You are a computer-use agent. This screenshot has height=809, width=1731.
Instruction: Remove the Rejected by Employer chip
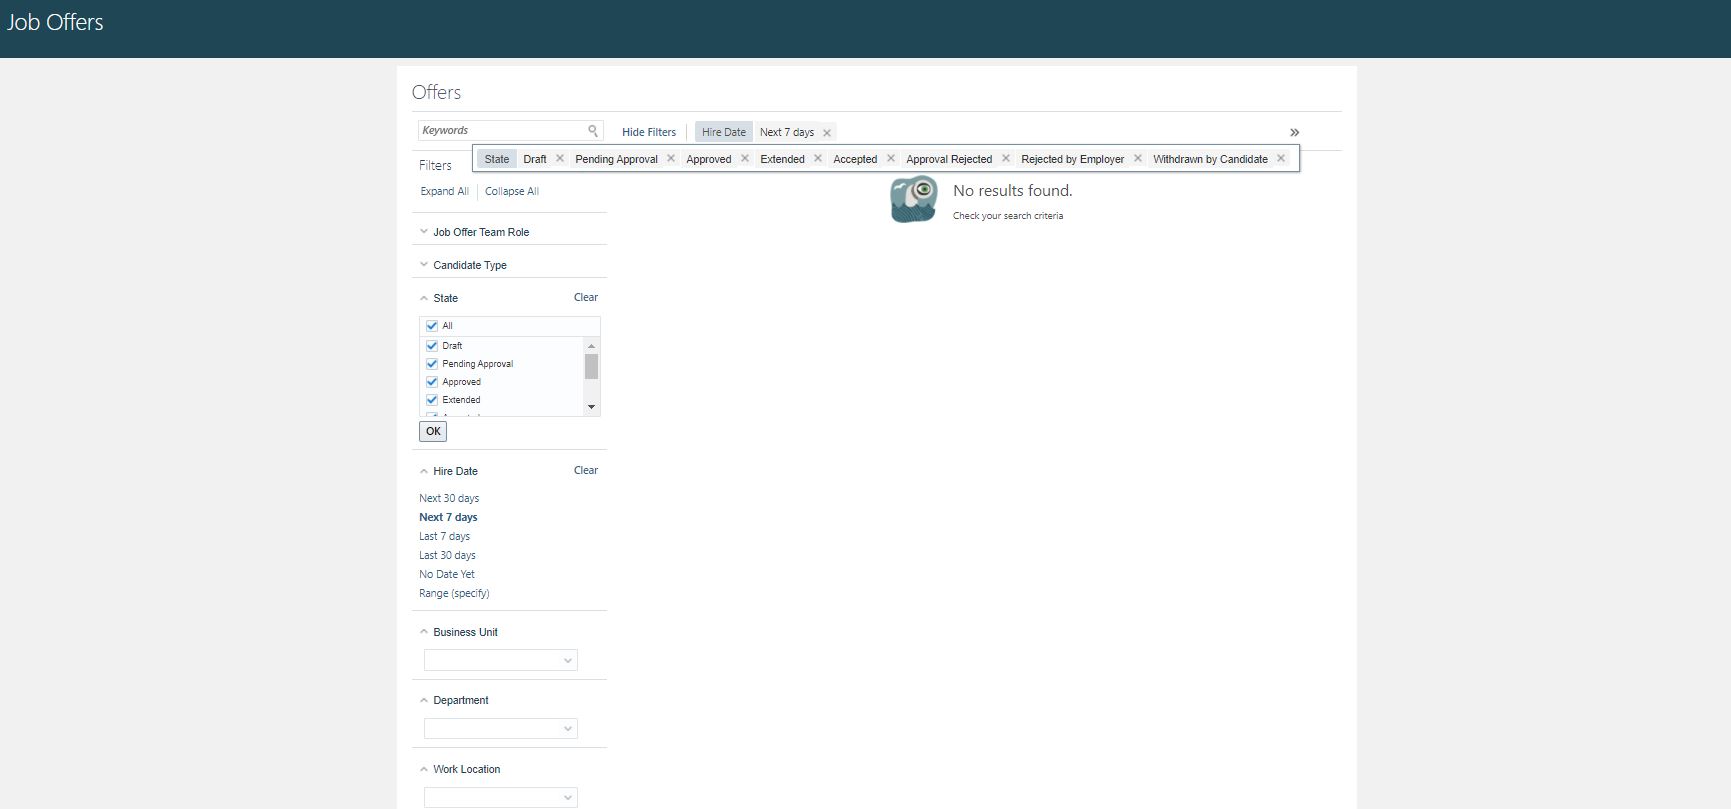pos(1138,158)
